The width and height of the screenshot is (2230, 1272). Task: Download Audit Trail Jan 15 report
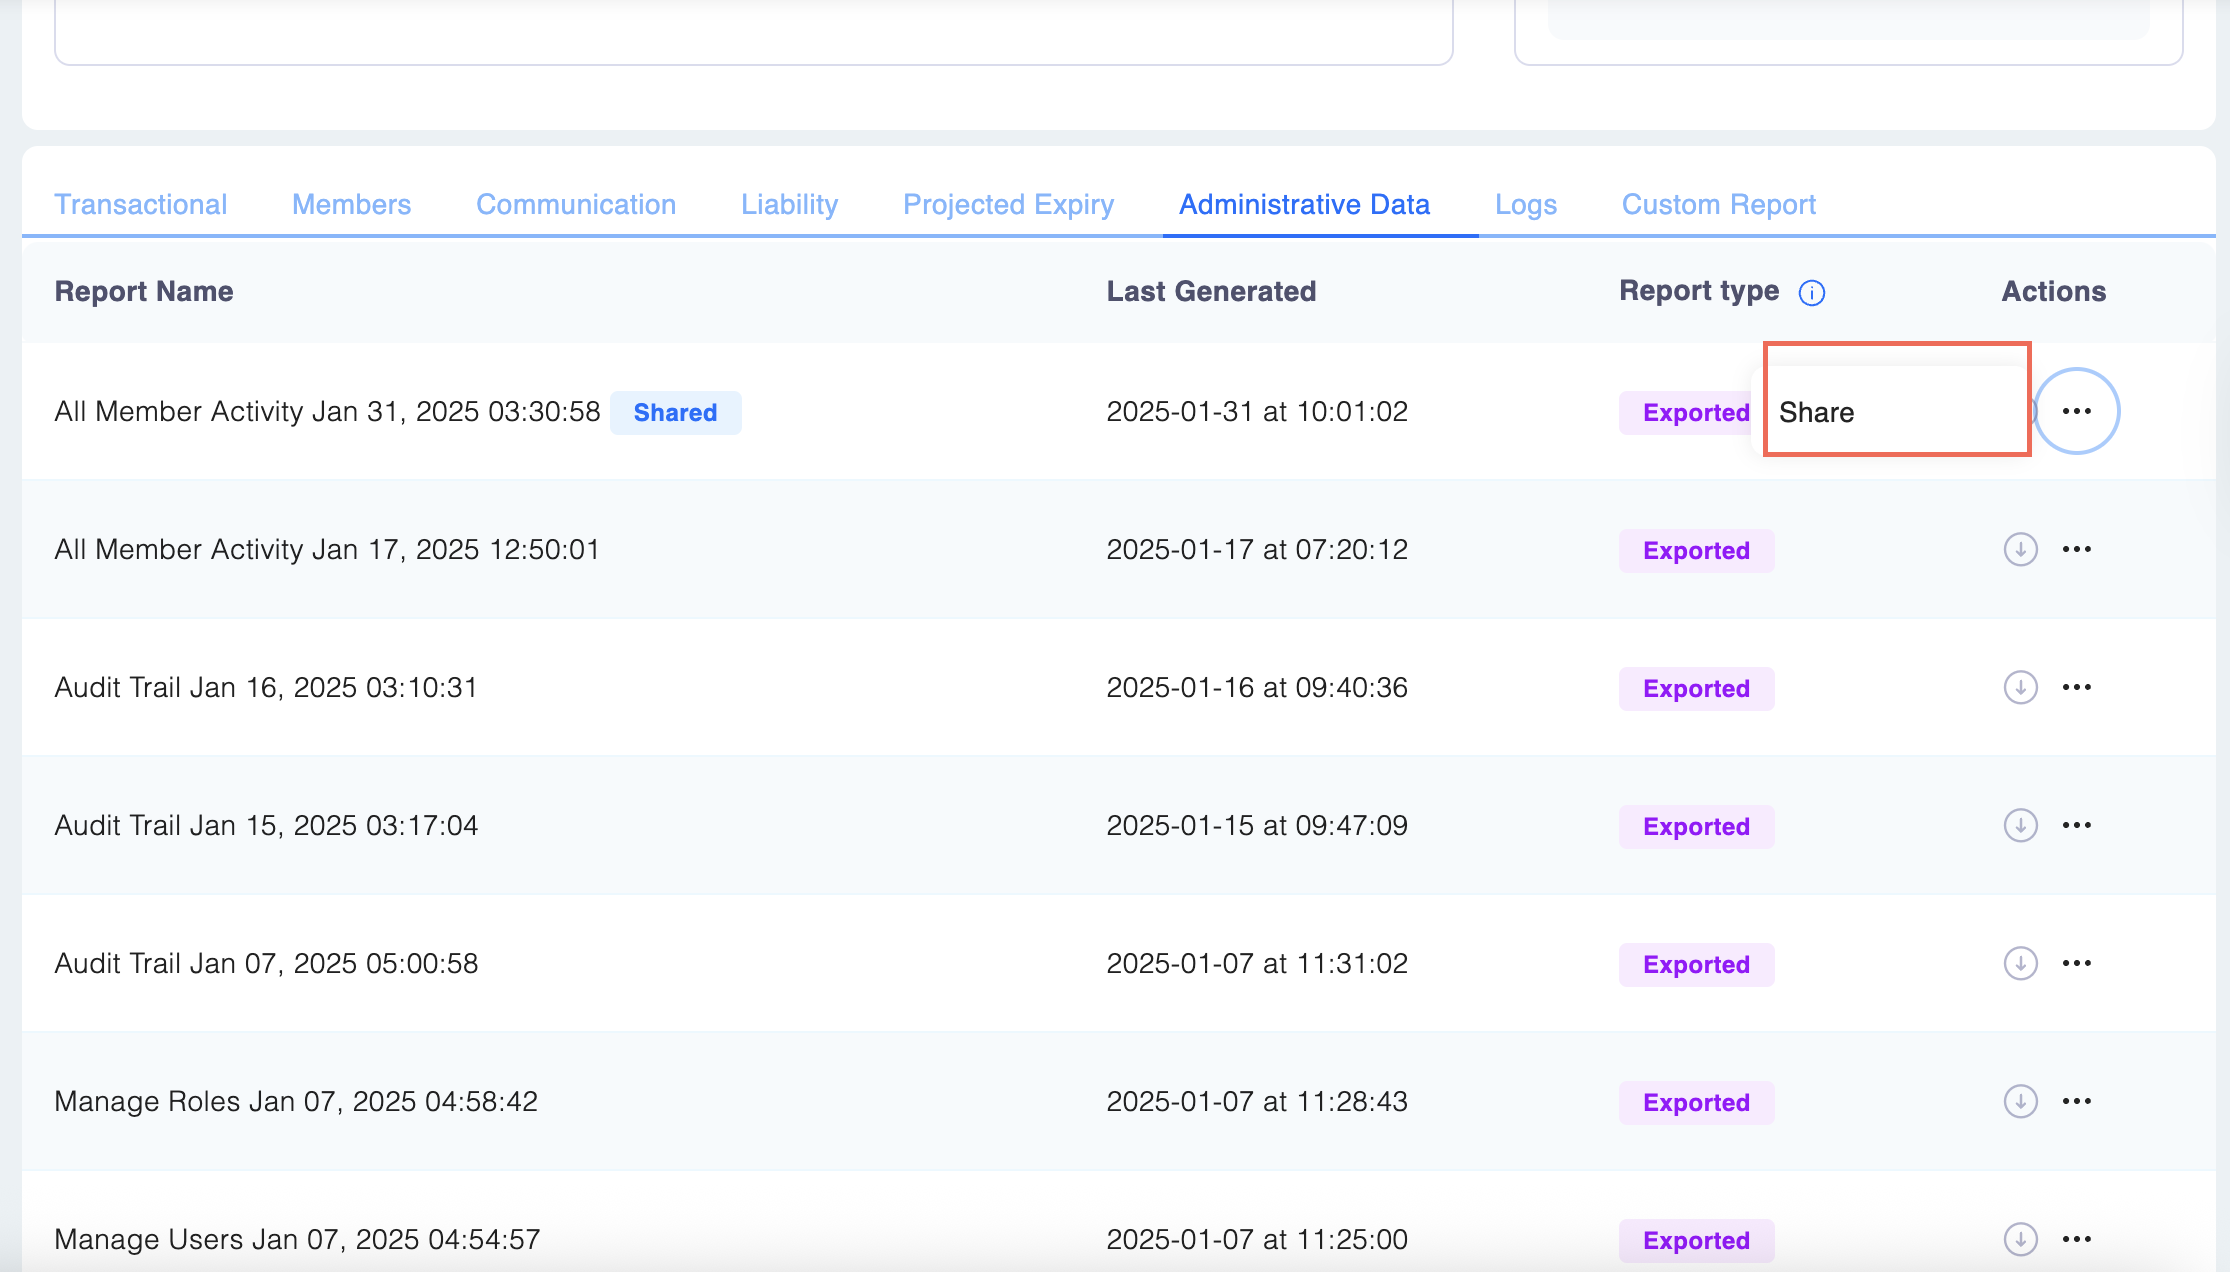click(x=2020, y=826)
